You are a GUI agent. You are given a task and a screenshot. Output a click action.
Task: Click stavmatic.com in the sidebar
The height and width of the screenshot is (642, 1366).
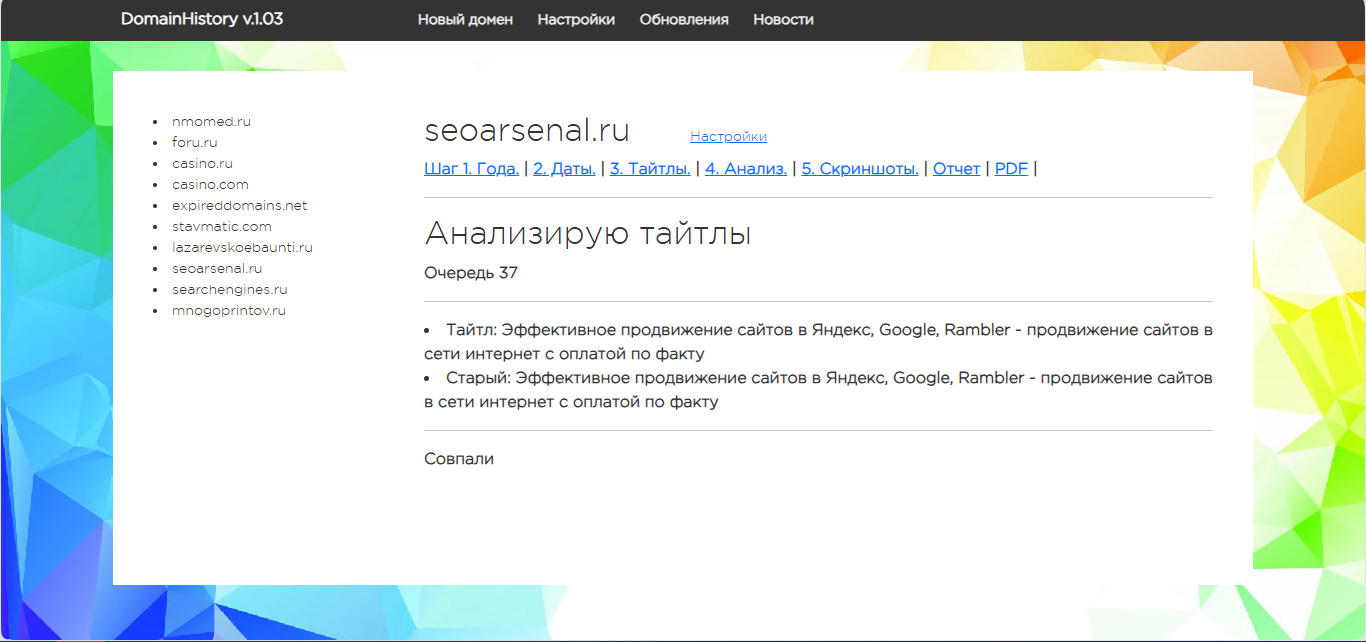point(221,226)
